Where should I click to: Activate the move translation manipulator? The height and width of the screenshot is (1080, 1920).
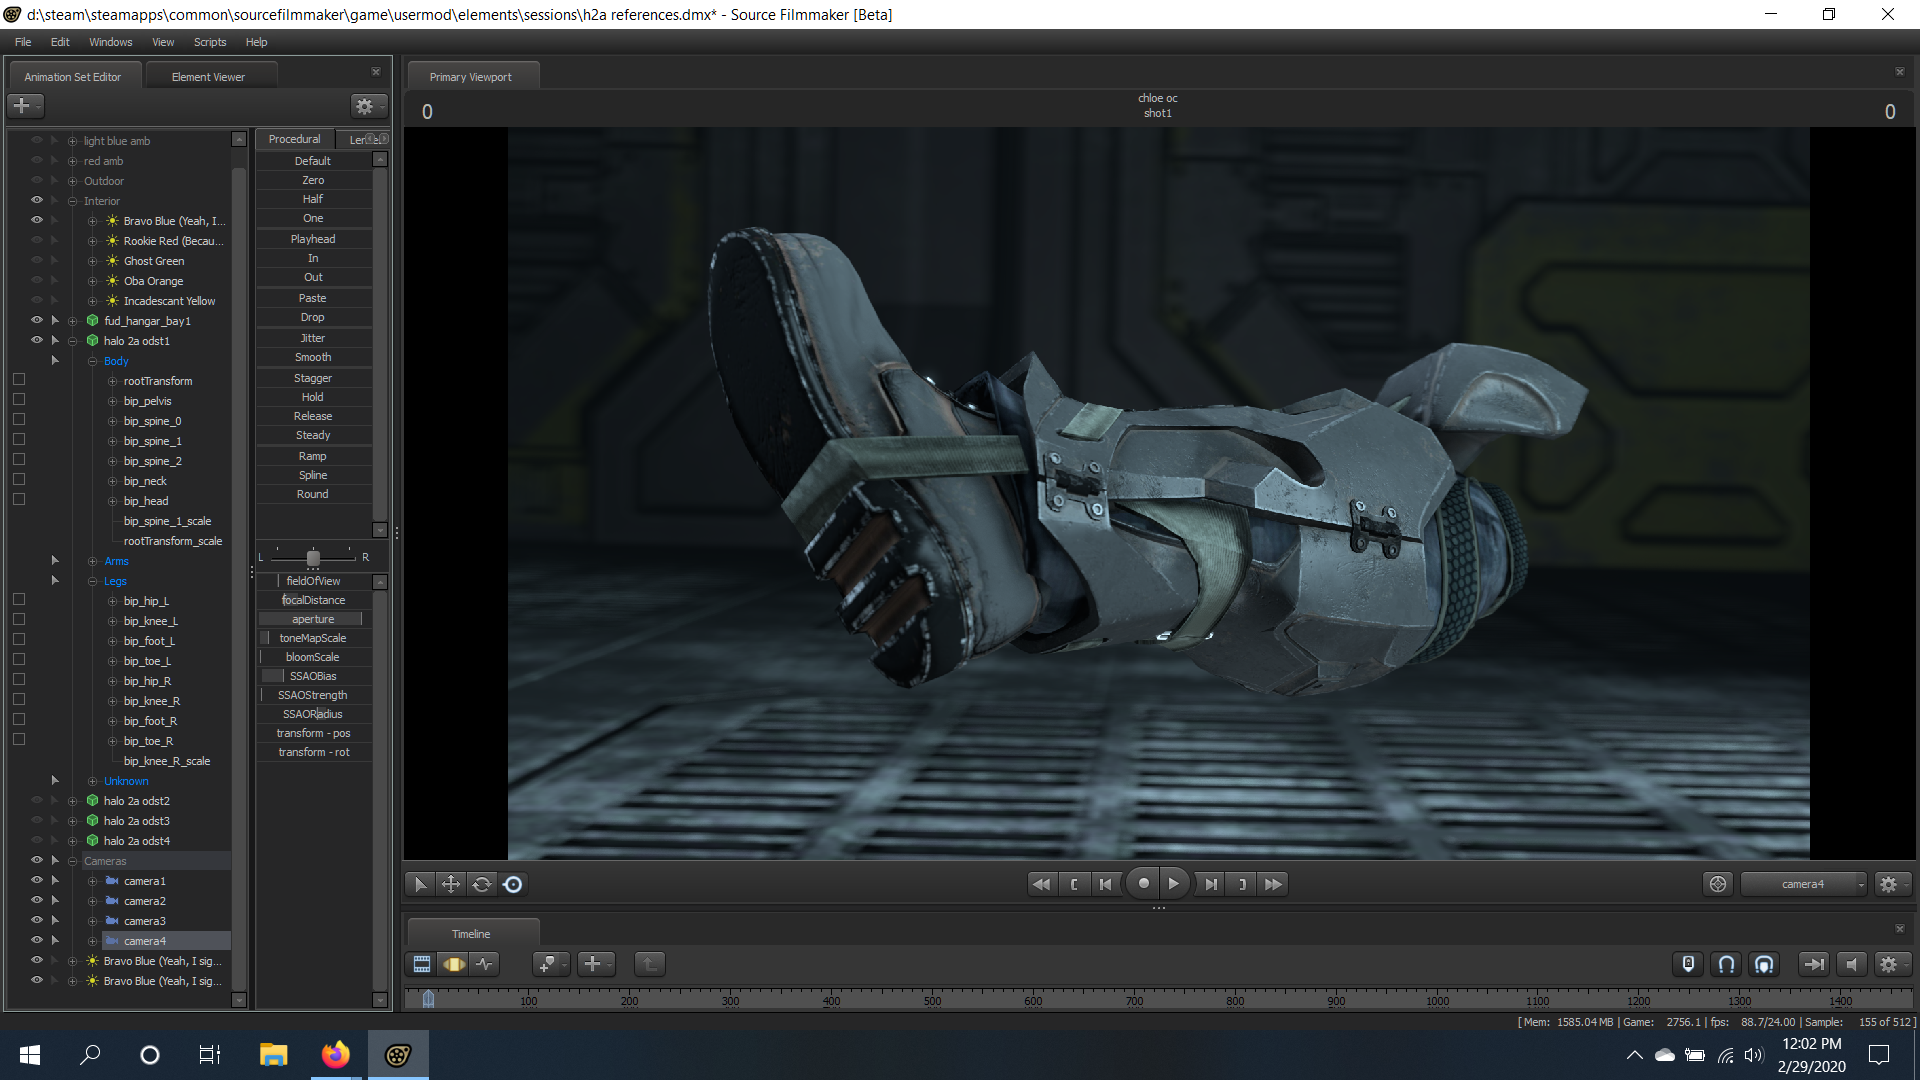(451, 884)
